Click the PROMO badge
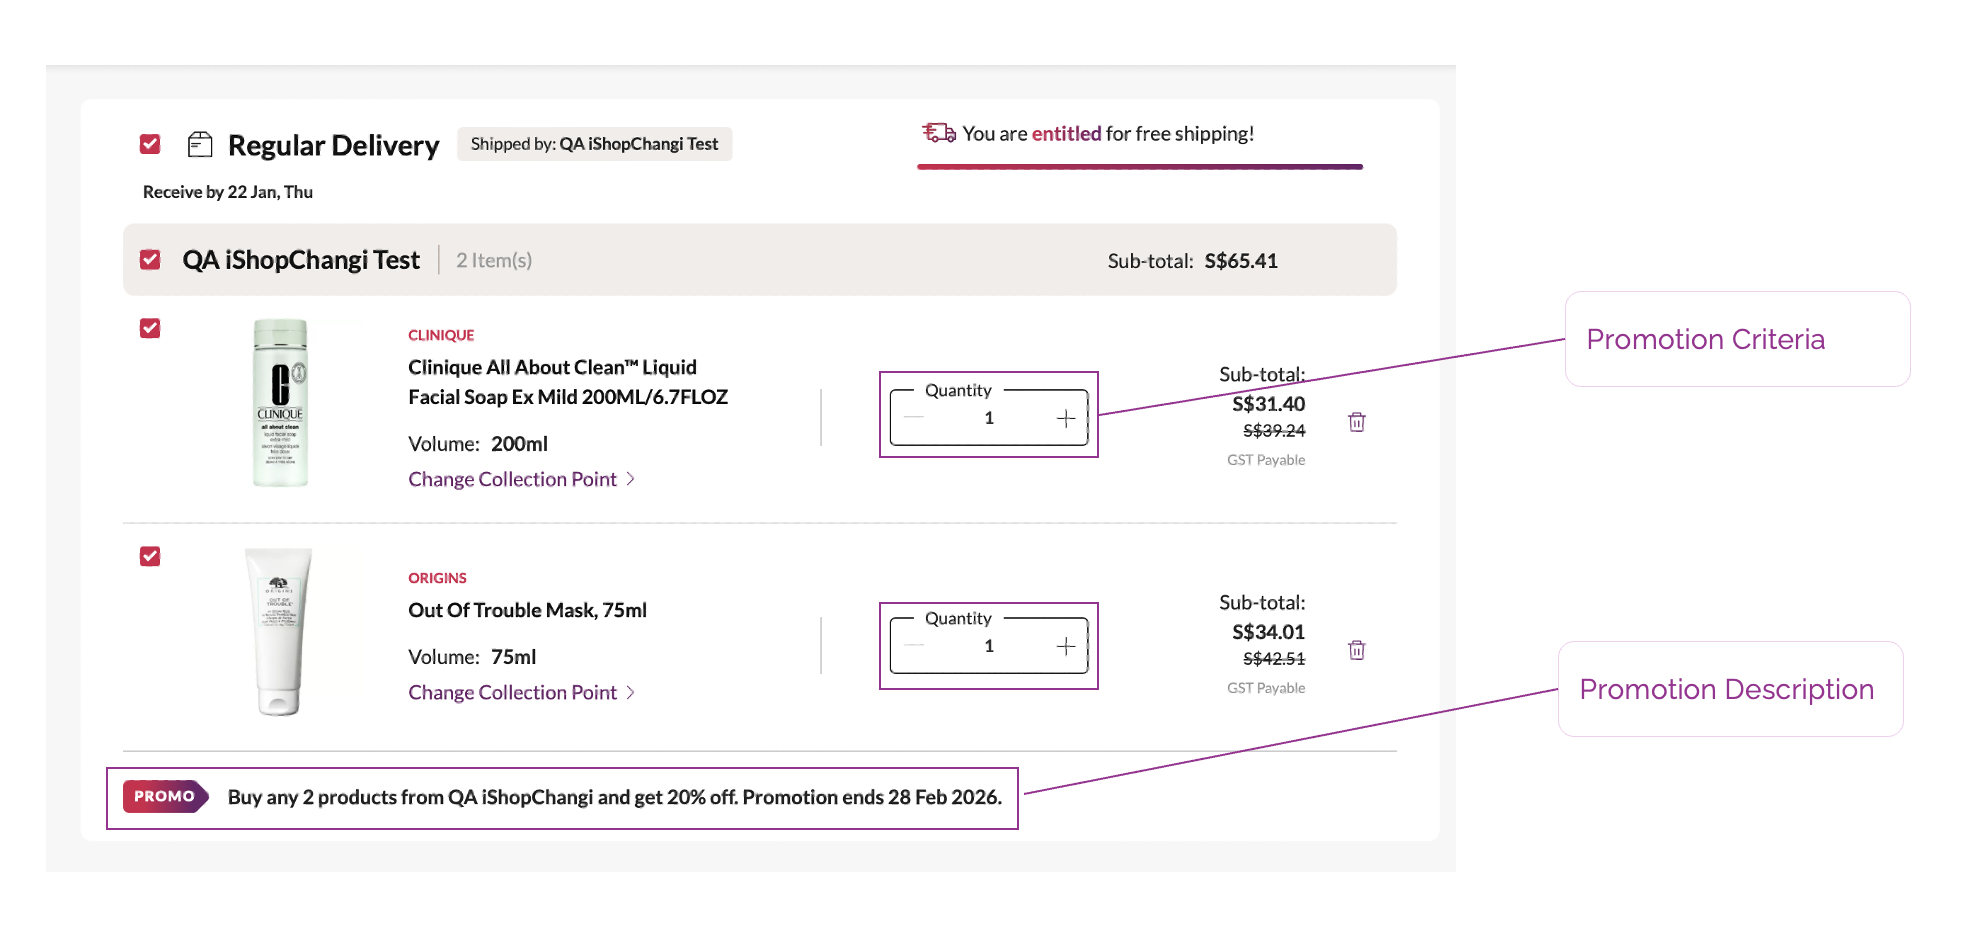The height and width of the screenshot is (930, 1970). click(165, 796)
